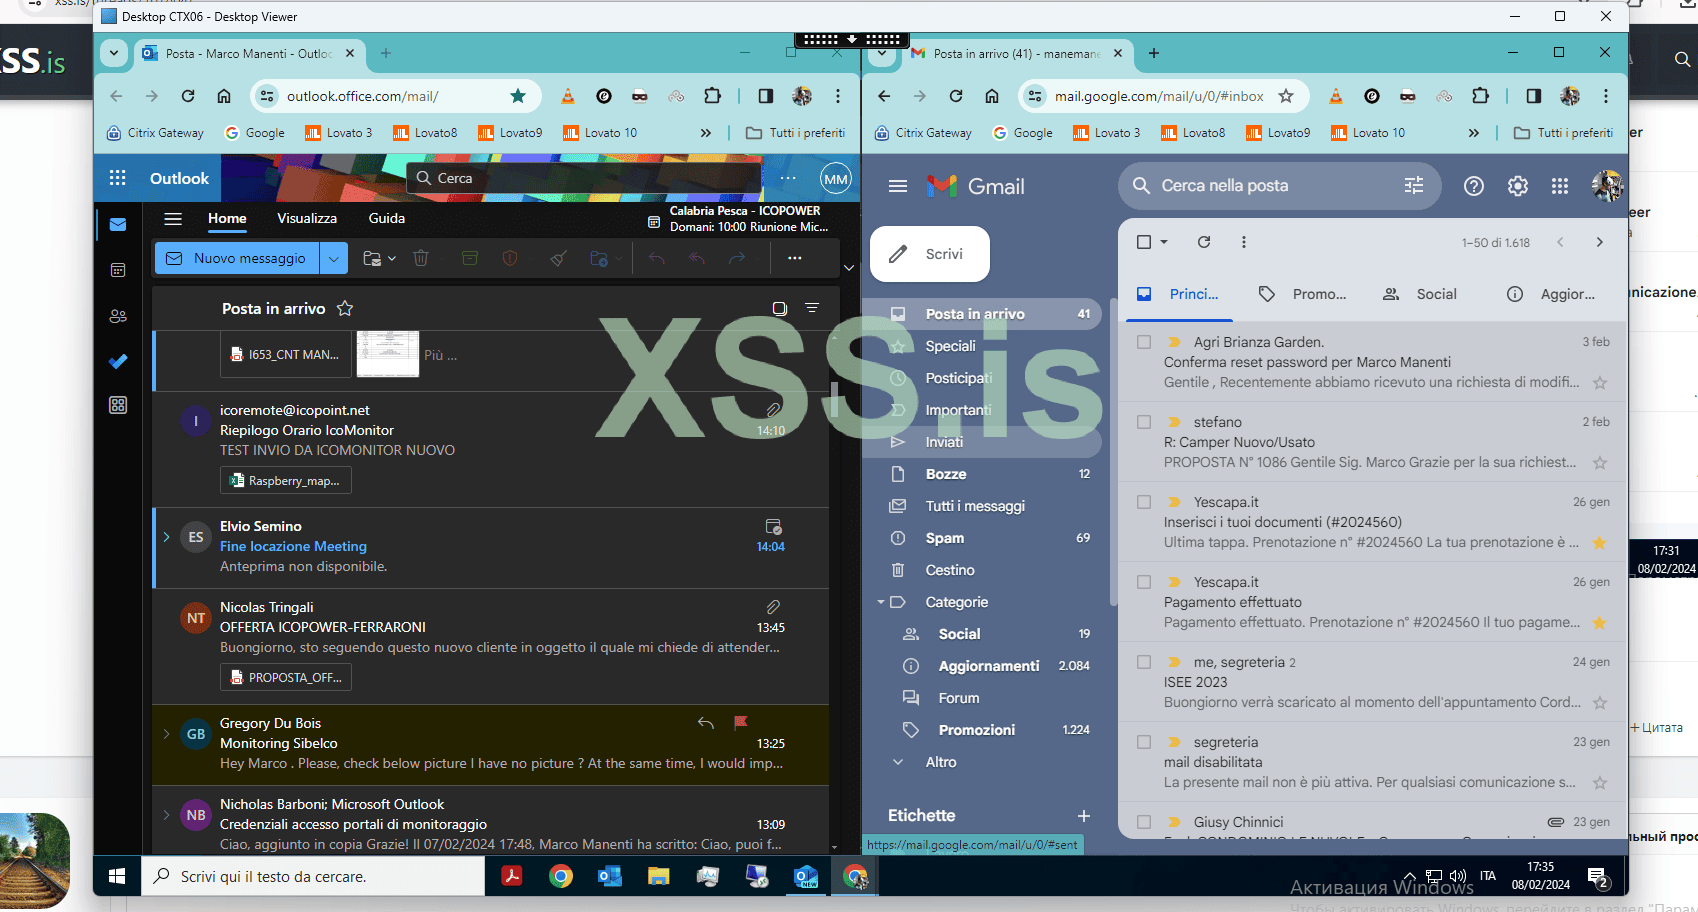
Task: Open Gmail Social inbox tab
Action: (x=1419, y=294)
